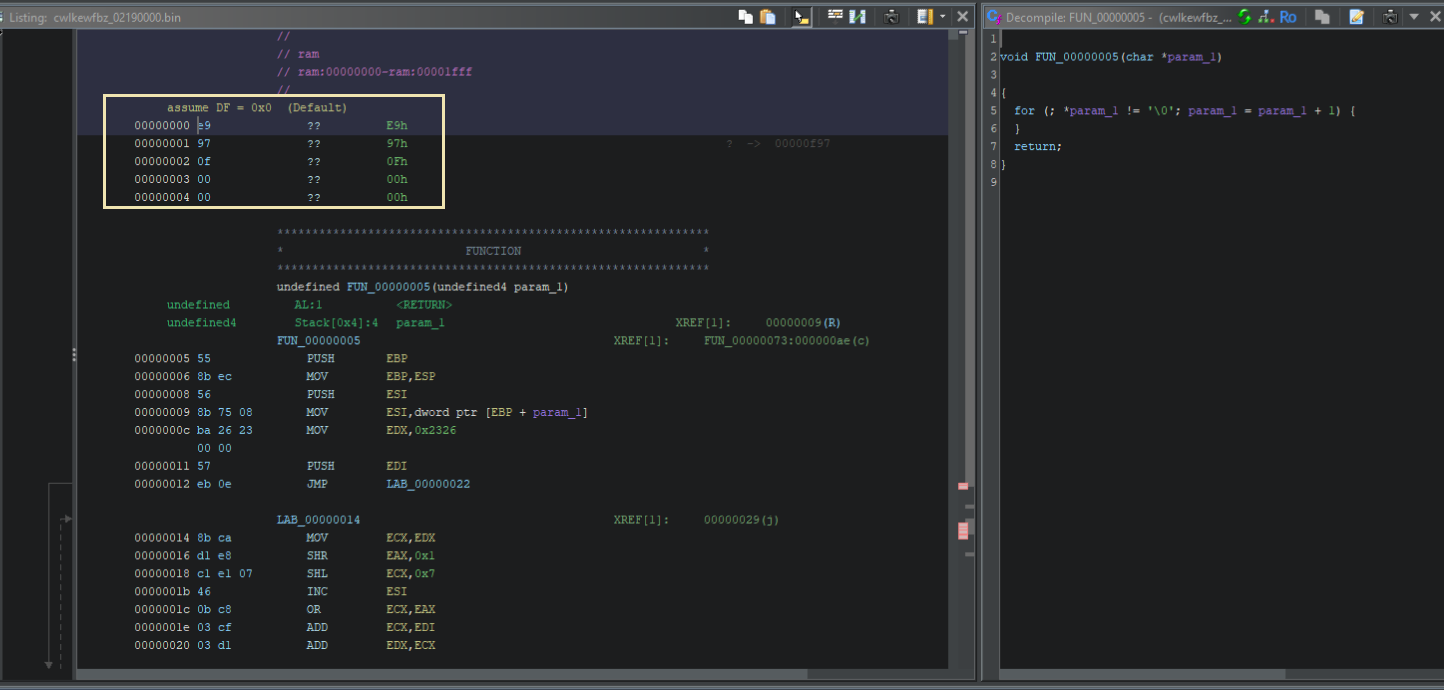Follow XREF 00000029(j) reference
Image resolution: width=1444 pixels, height=690 pixels.
pyautogui.click(x=741, y=521)
